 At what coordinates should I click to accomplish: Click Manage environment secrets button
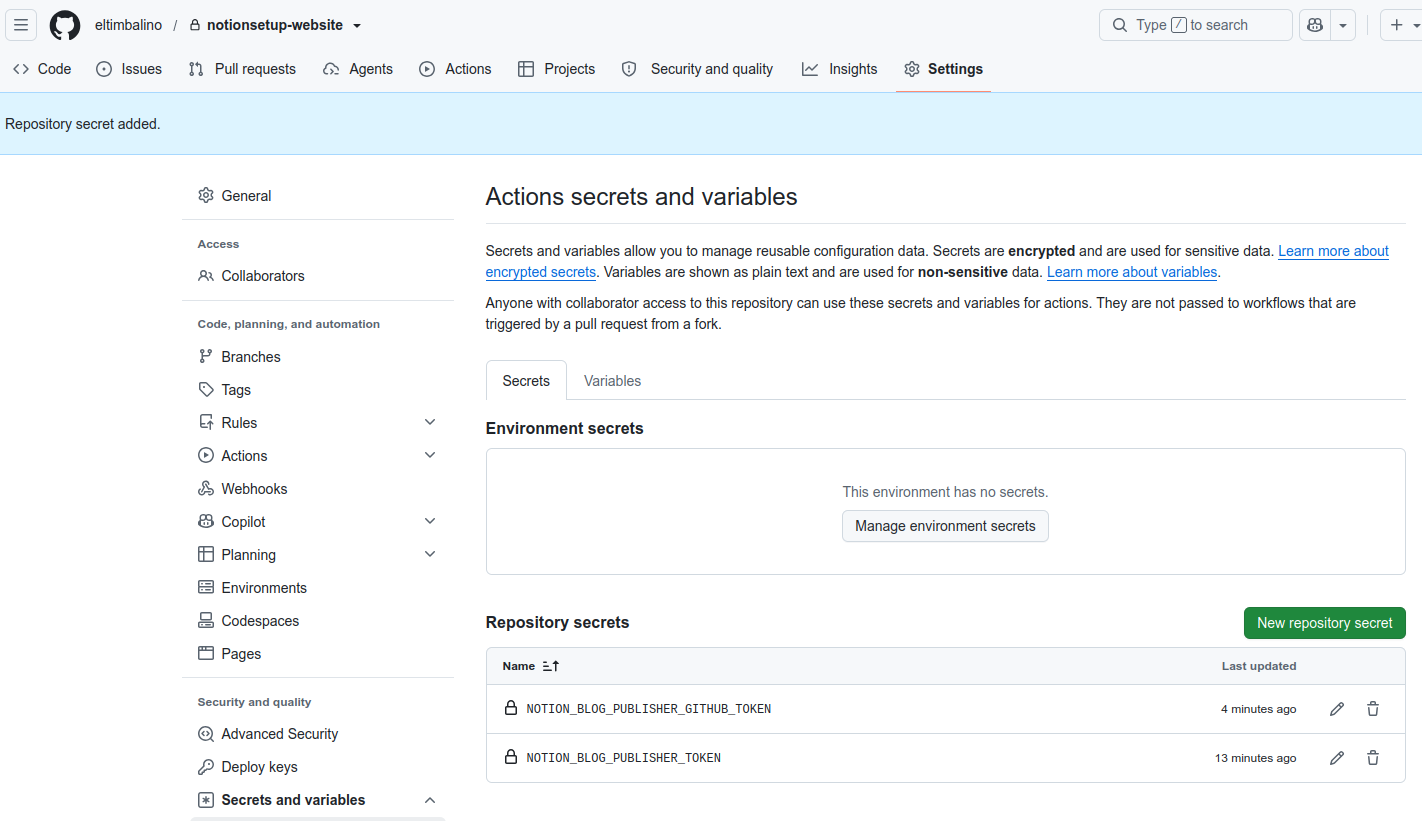[x=945, y=526]
